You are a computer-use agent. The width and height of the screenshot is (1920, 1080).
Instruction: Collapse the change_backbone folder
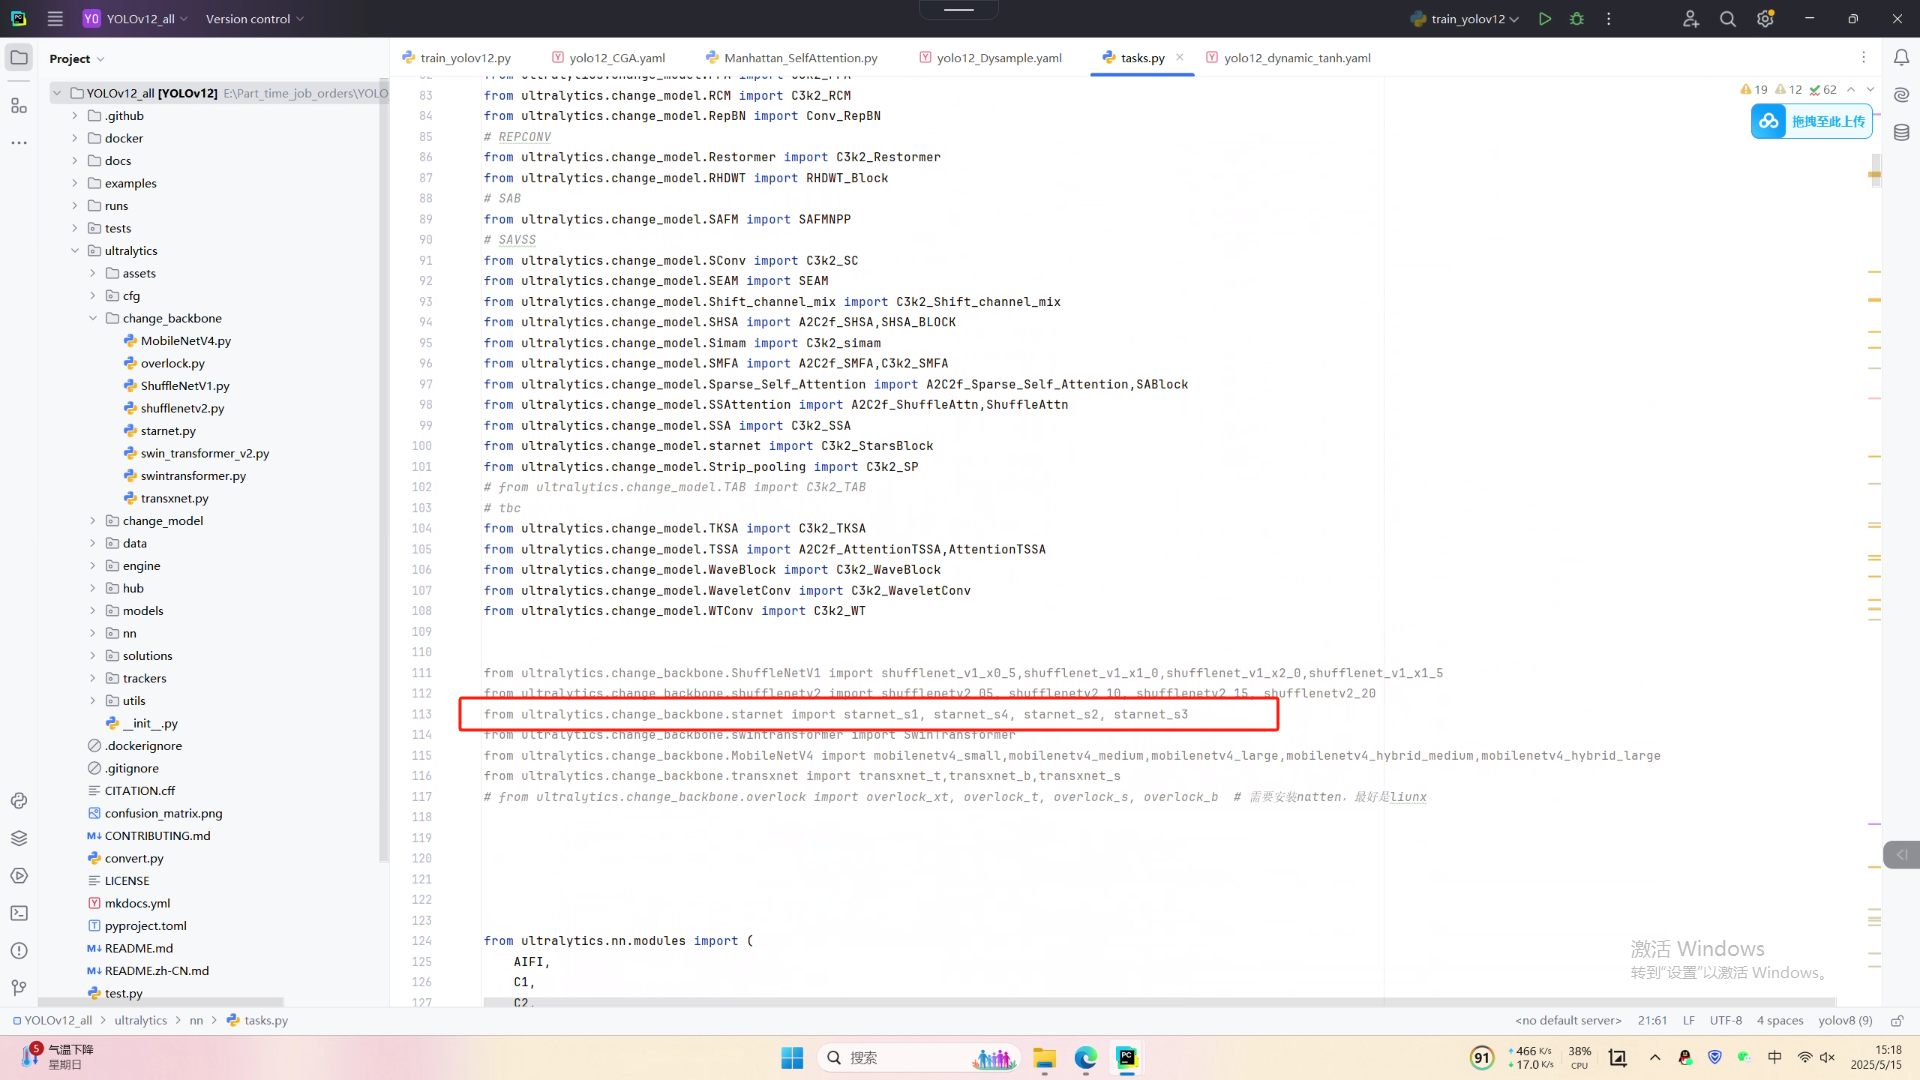(93, 318)
